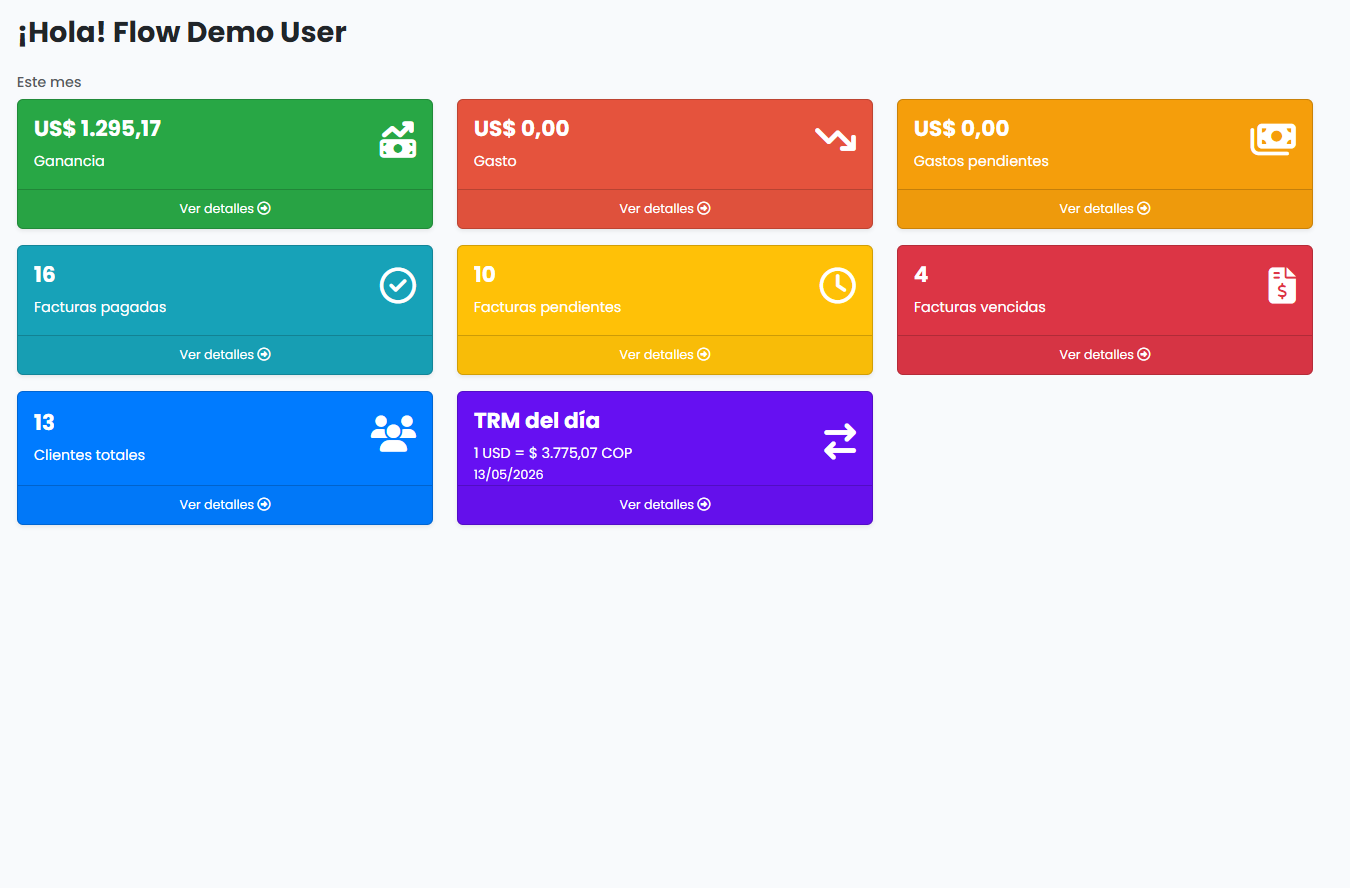Open Ver detalles for Clientes totales
Image resolution: width=1350 pixels, height=888 pixels.
click(225, 505)
